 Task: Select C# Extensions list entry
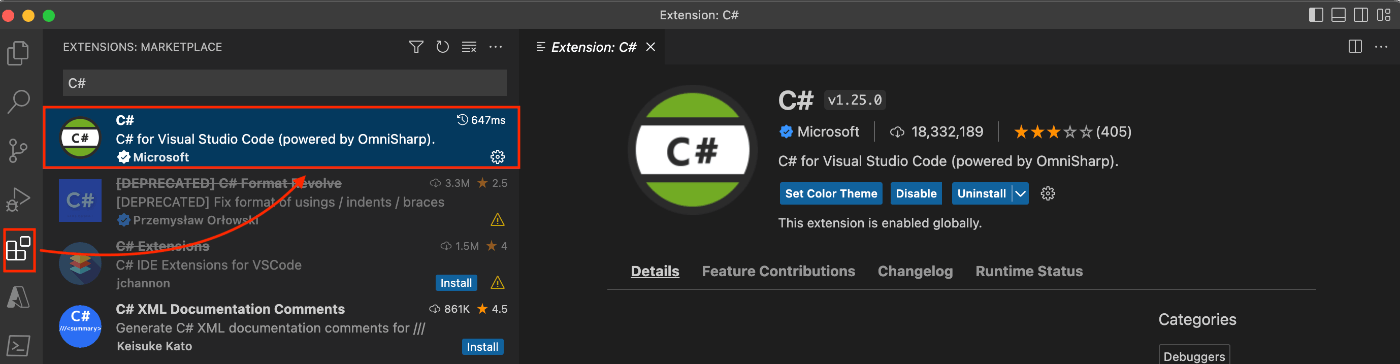tap(282, 265)
